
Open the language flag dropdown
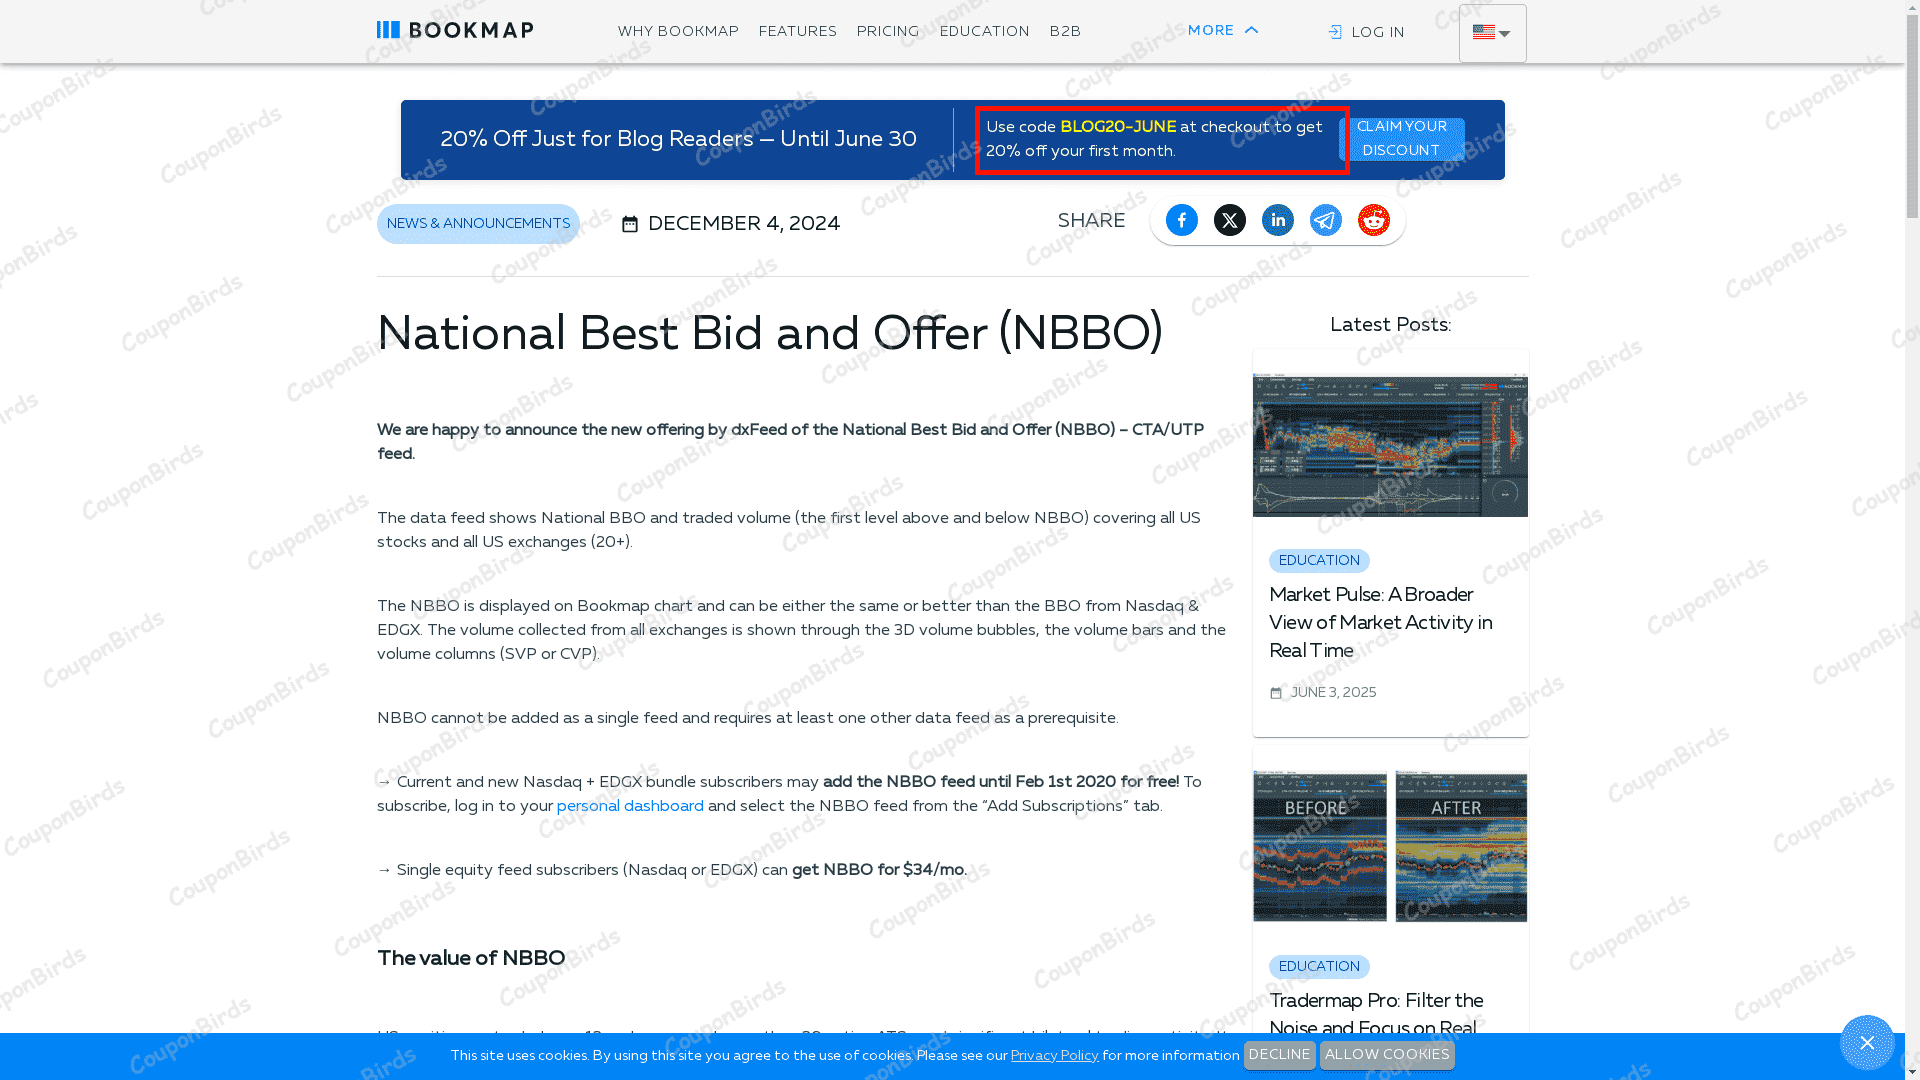click(1491, 34)
